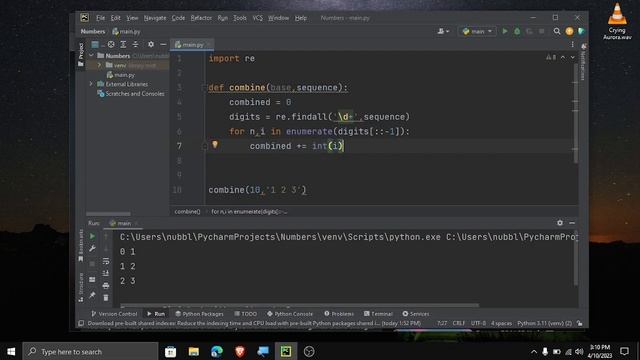This screenshot has height=360, width=640.
Task: Open the inspections warning widget
Action: pos(551,58)
